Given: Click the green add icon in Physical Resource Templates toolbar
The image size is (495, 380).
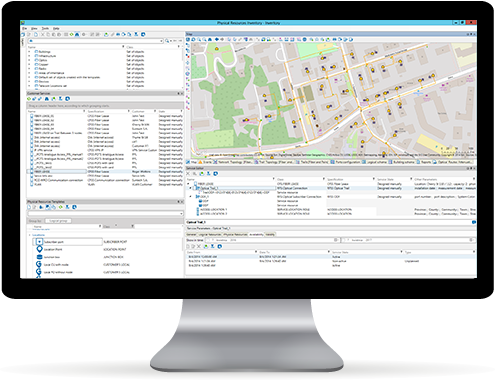Looking at the screenshot, I should (61, 207).
